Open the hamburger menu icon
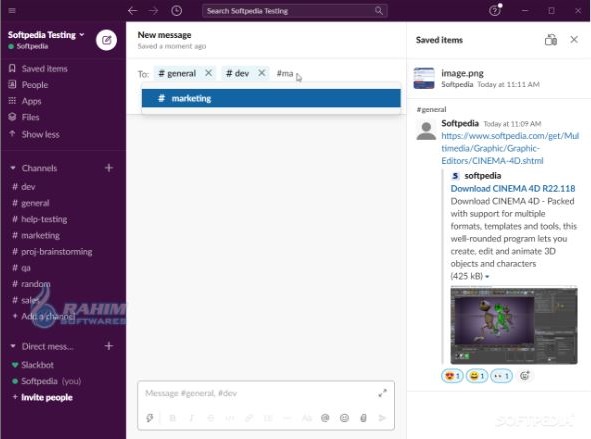591x439 pixels. [x=12, y=11]
